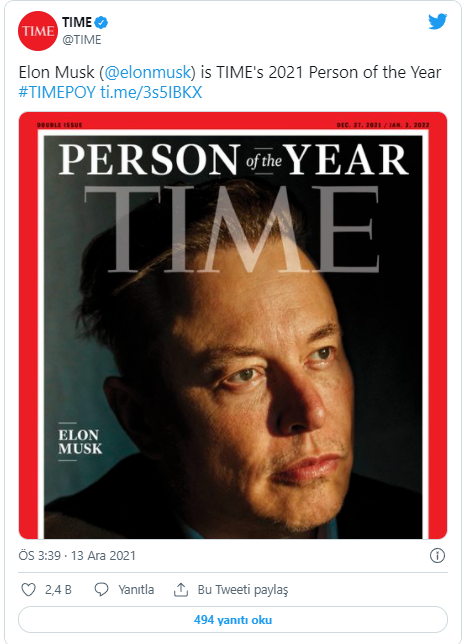The height and width of the screenshot is (644, 467).
Task: Click the ÖS 3:39 · 13 Ara 2021 timestamp
Action: pyautogui.click(x=77, y=556)
